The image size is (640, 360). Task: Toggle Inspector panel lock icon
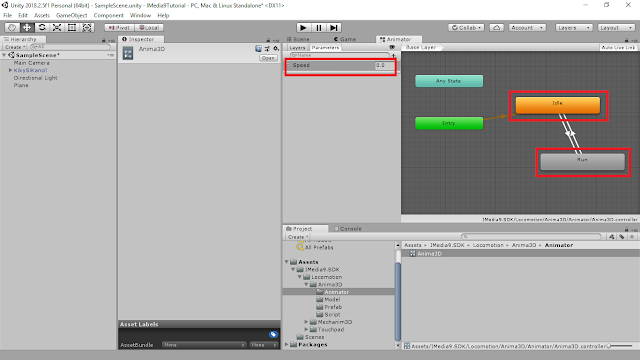pos(268,40)
